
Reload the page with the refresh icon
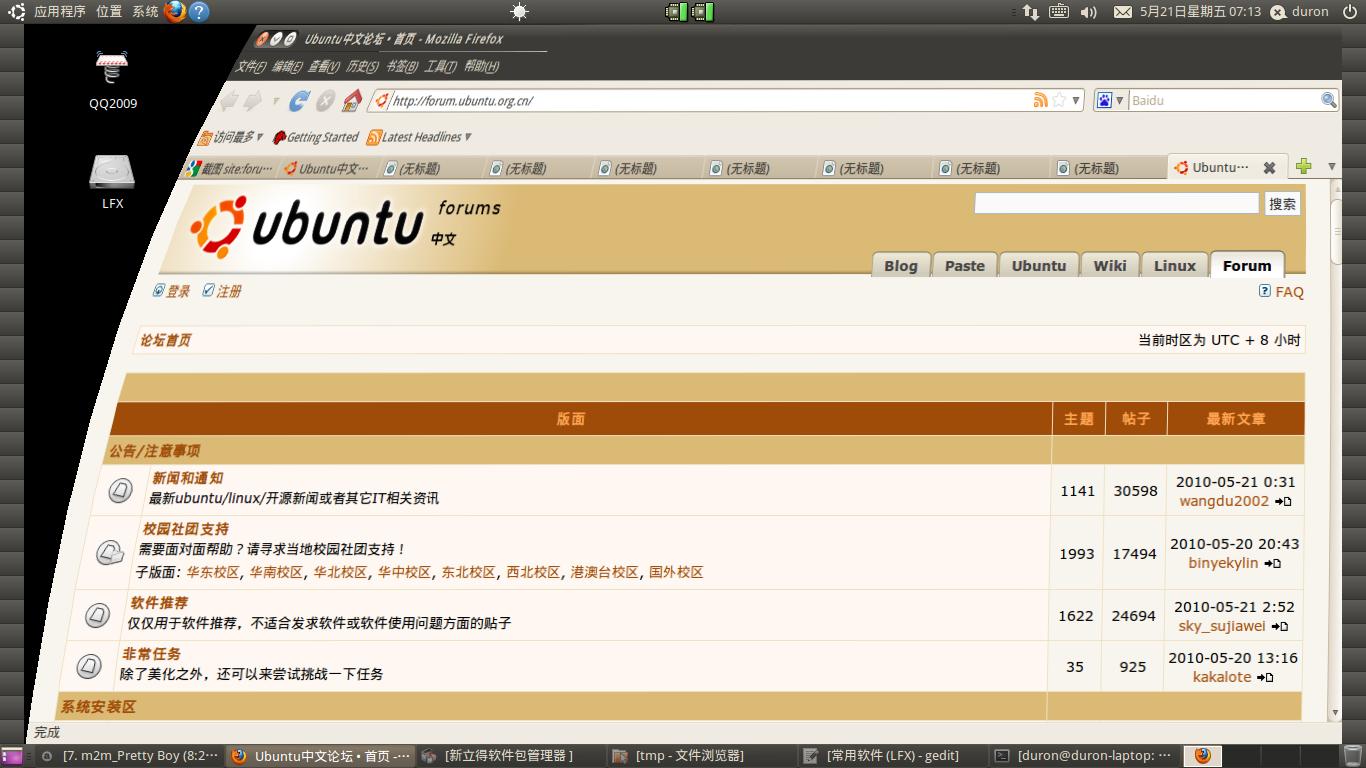pyautogui.click(x=299, y=101)
